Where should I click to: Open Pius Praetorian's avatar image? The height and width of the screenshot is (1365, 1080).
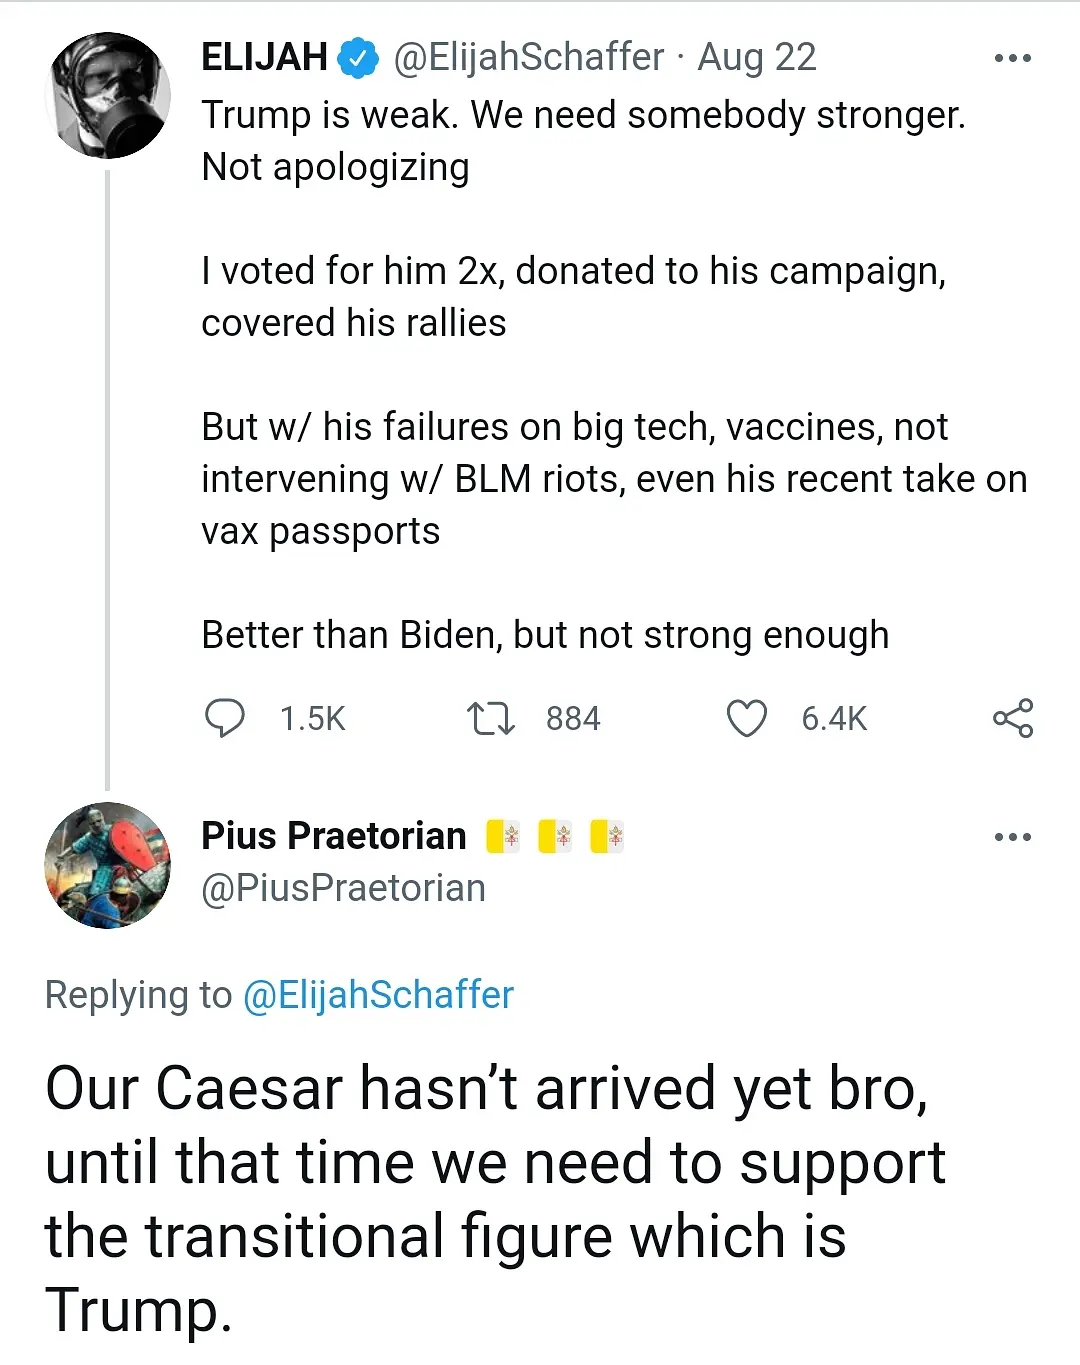pos(107,865)
